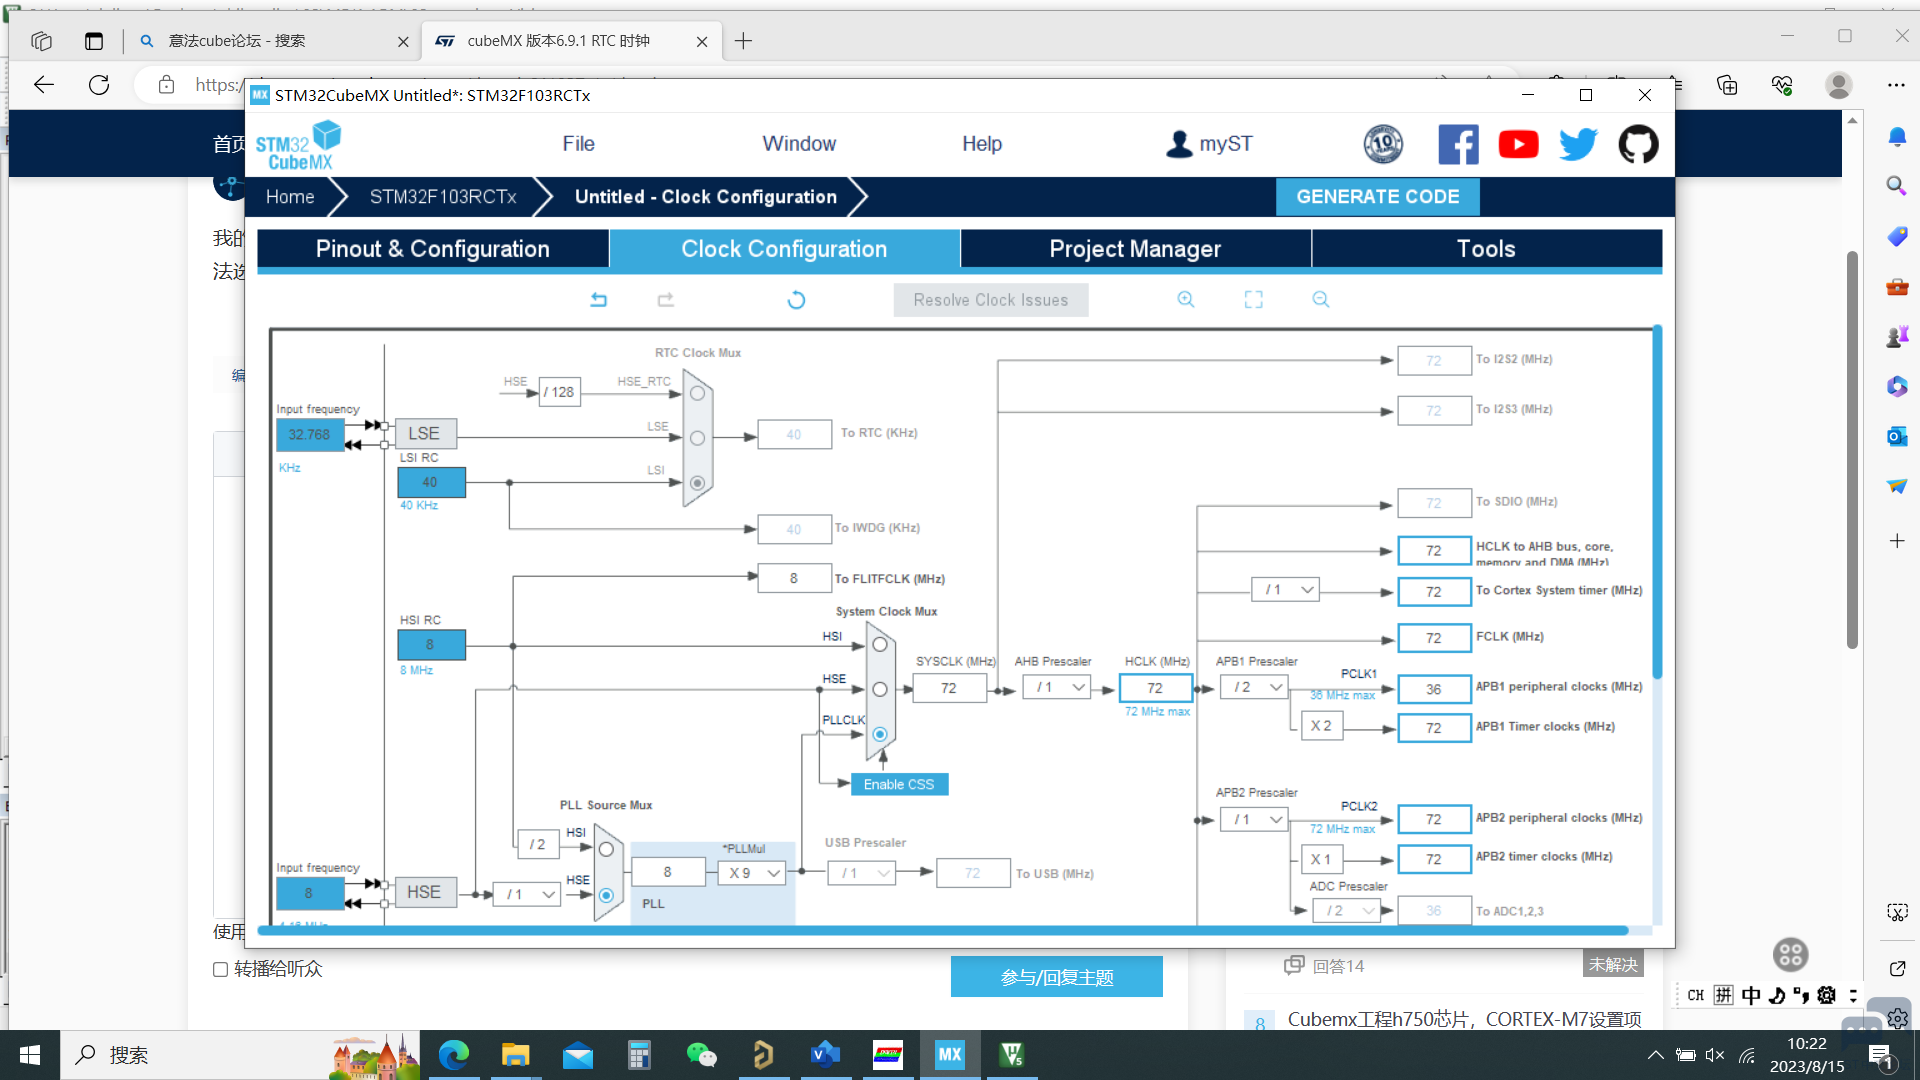
Task: Open the HSE divider /1 dropdown
Action: click(x=527, y=894)
